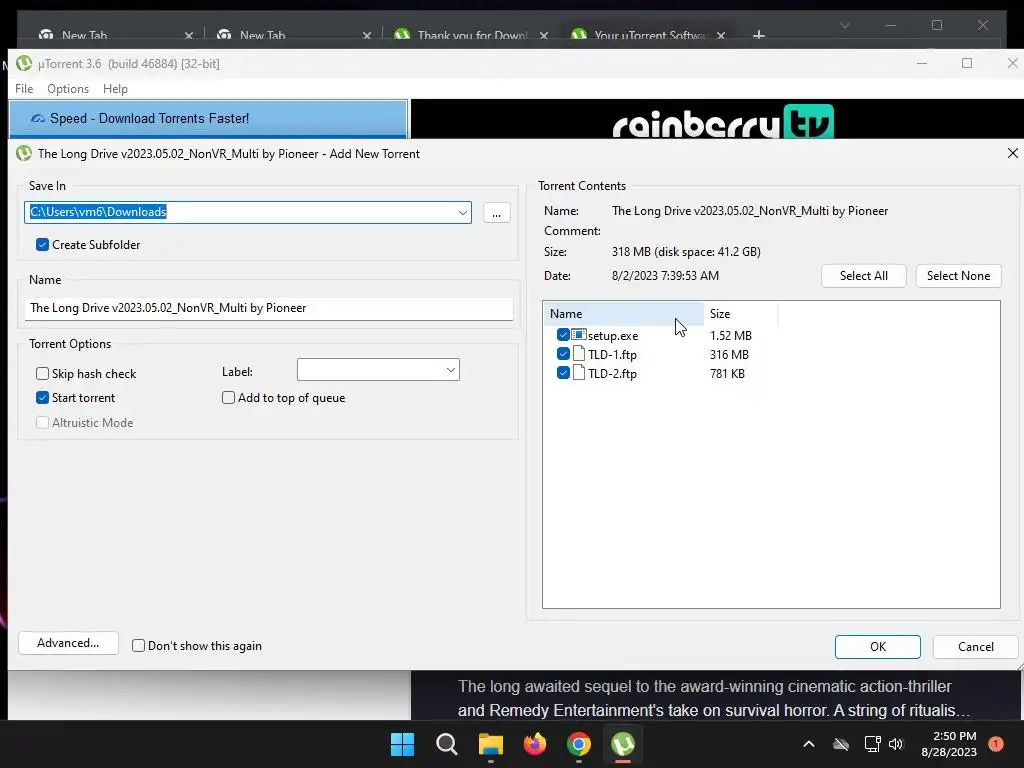Open the notification badge in the tray
The height and width of the screenshot is (768, 1024).
996,744
